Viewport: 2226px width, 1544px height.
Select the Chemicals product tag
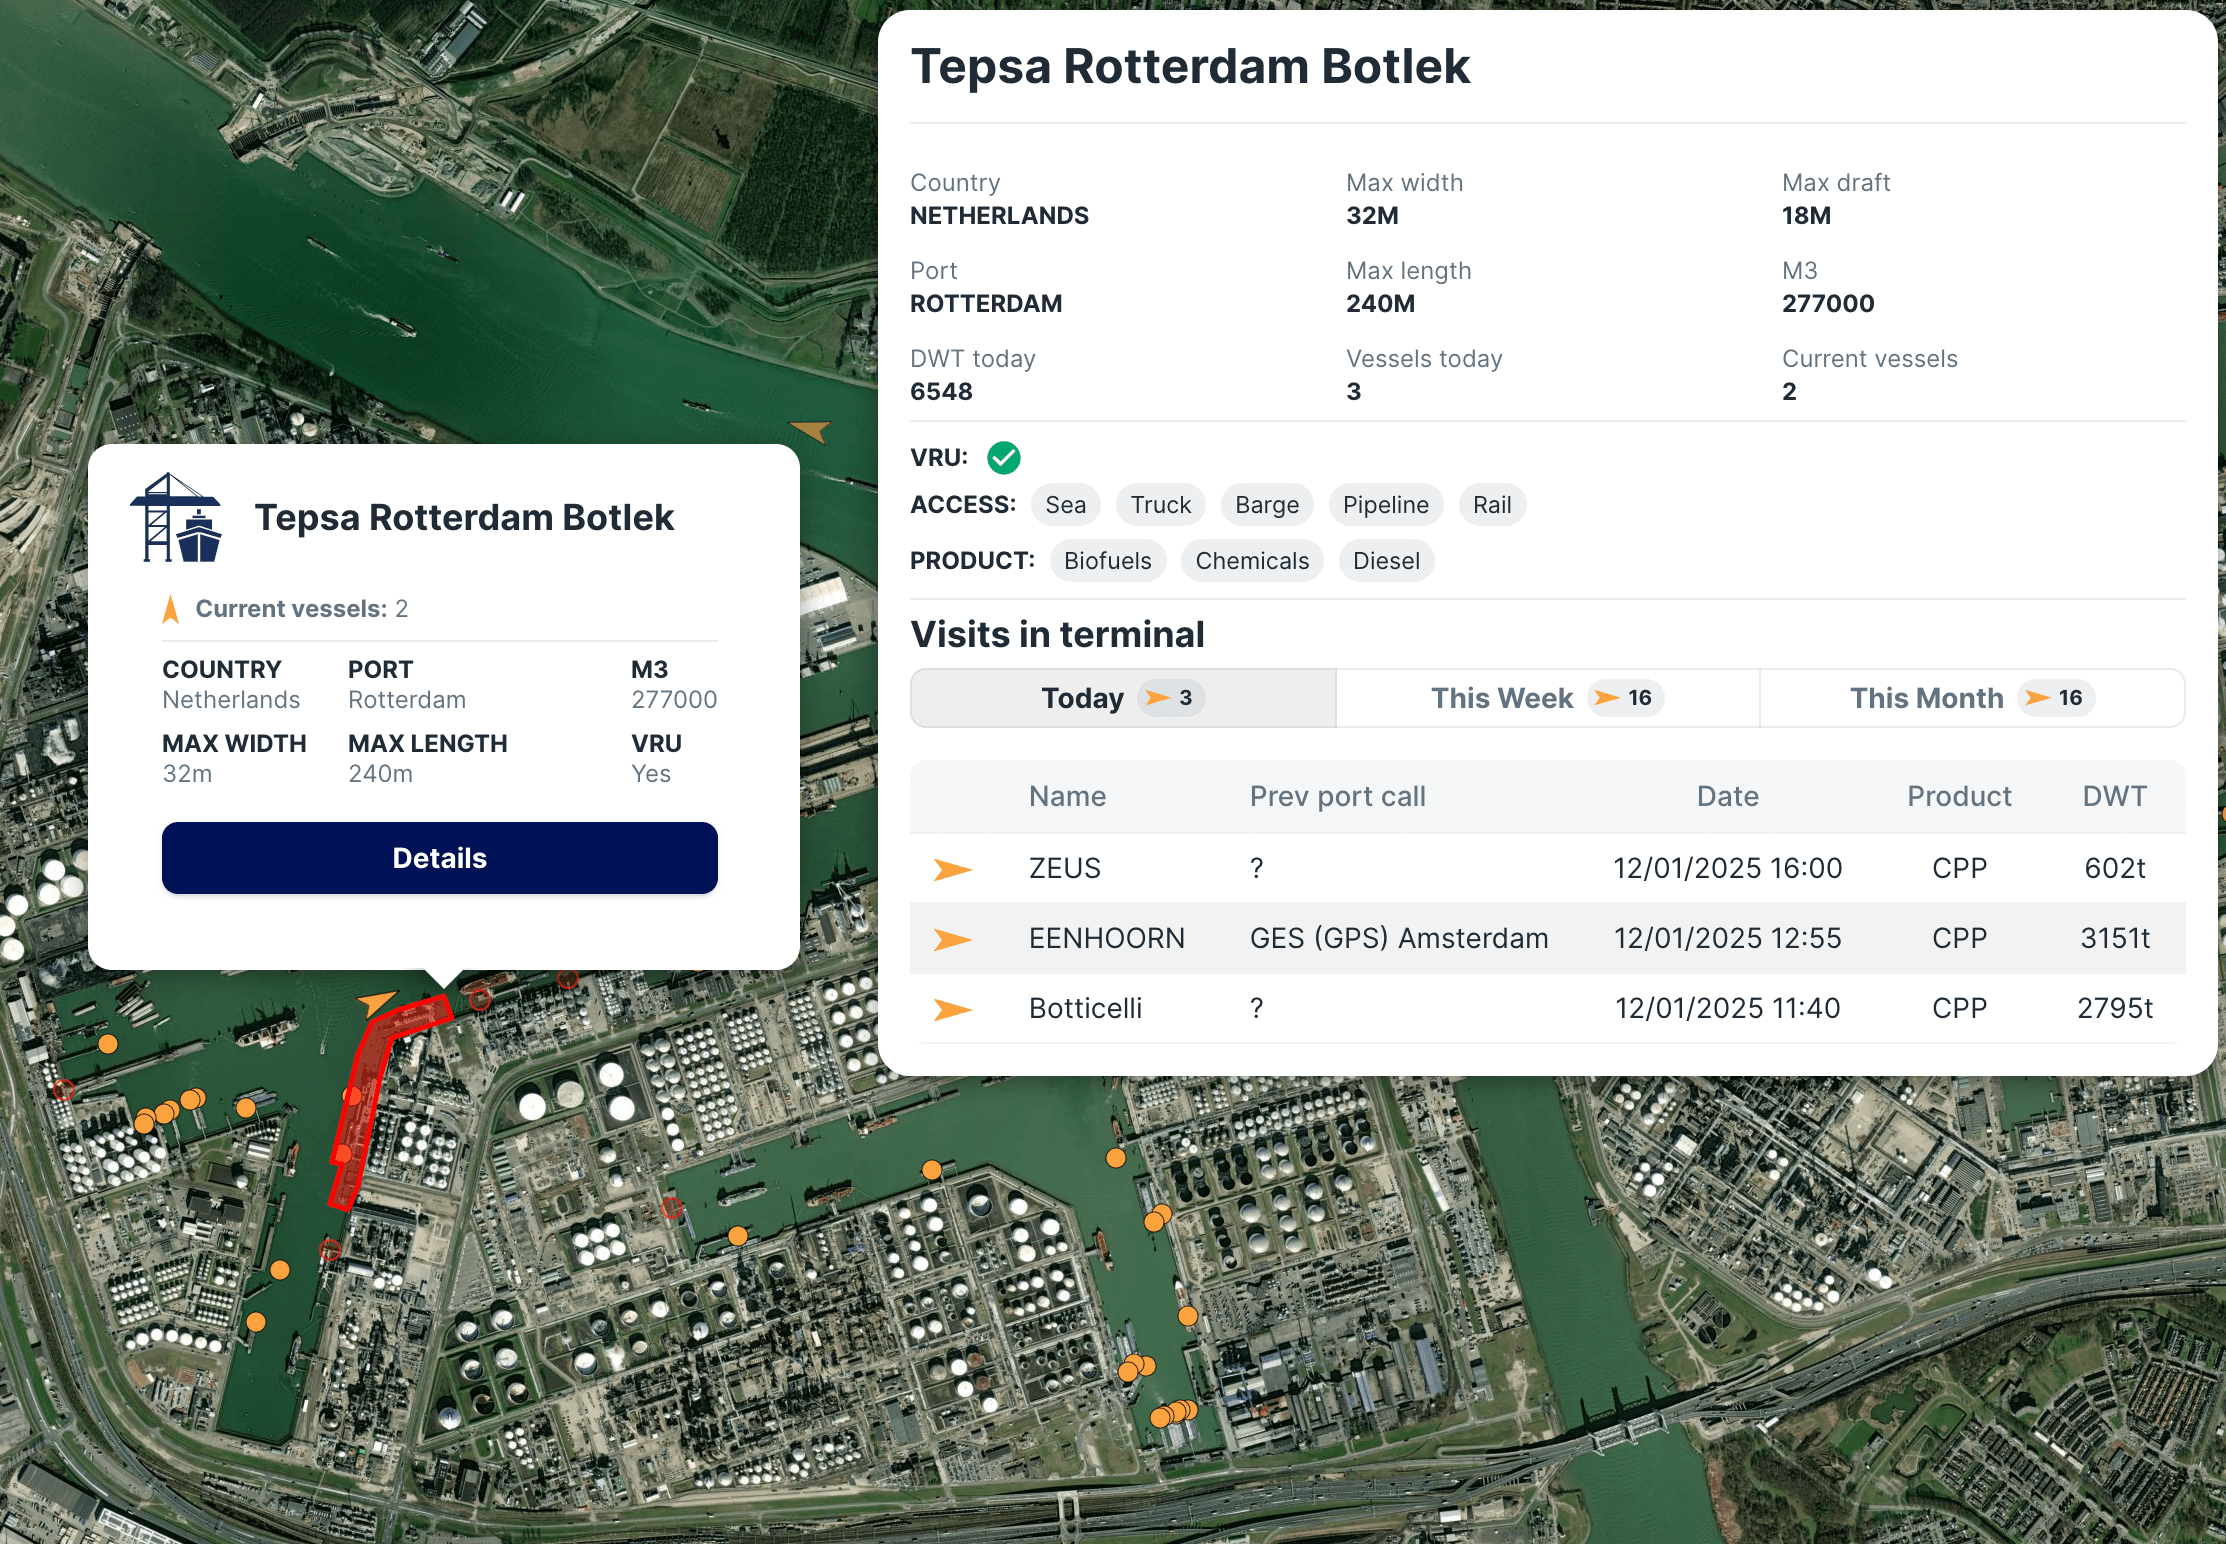(x=1251, y=561)
